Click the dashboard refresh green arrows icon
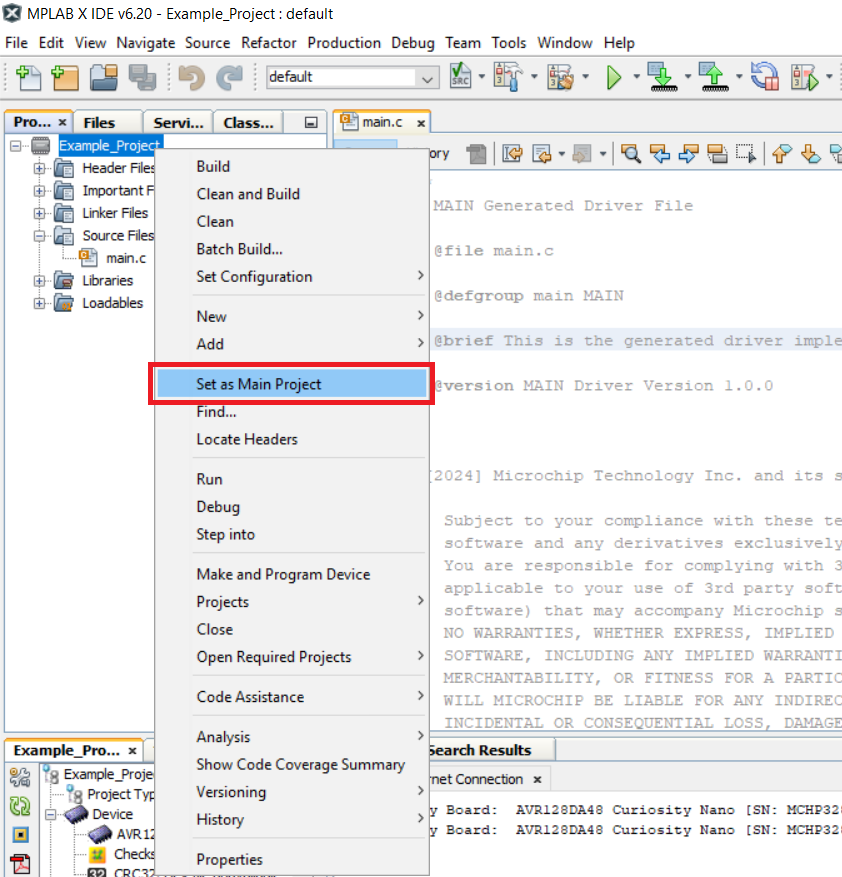This screenshot has height=877, width=842. 20,806
